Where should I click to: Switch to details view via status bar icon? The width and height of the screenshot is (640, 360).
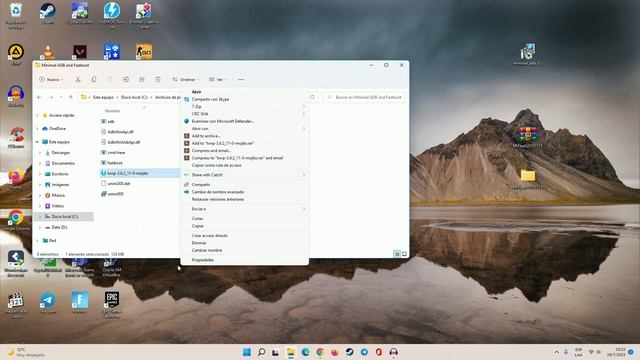[x=397, y=254]
